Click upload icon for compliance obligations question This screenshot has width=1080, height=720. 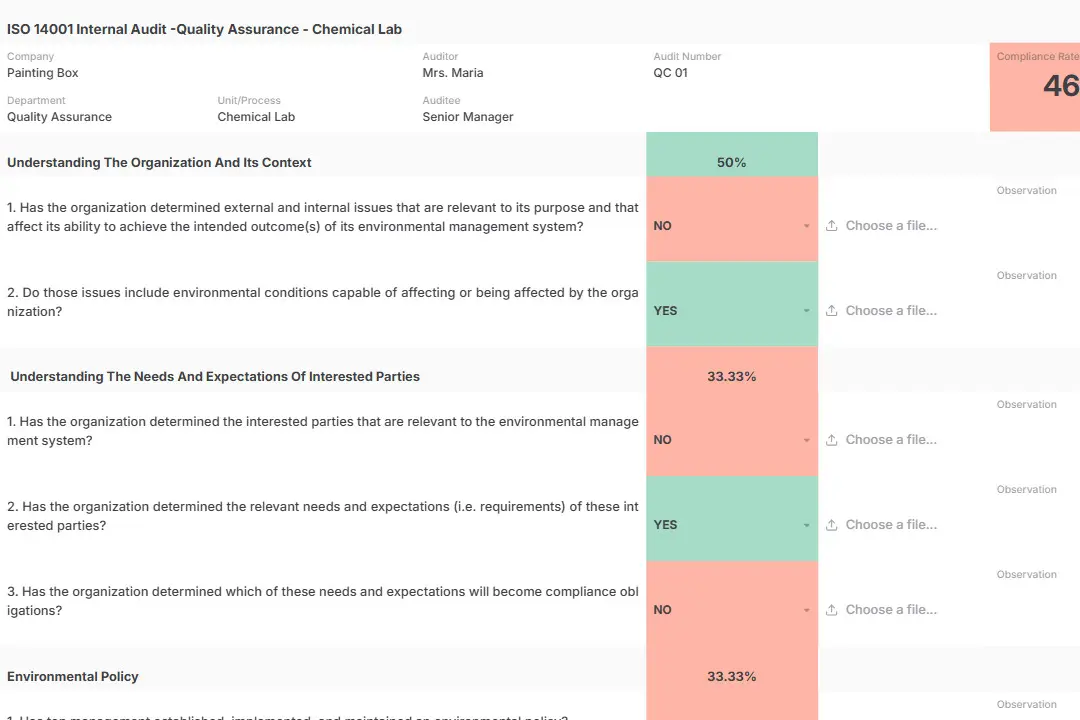click(x=831, y=610)
